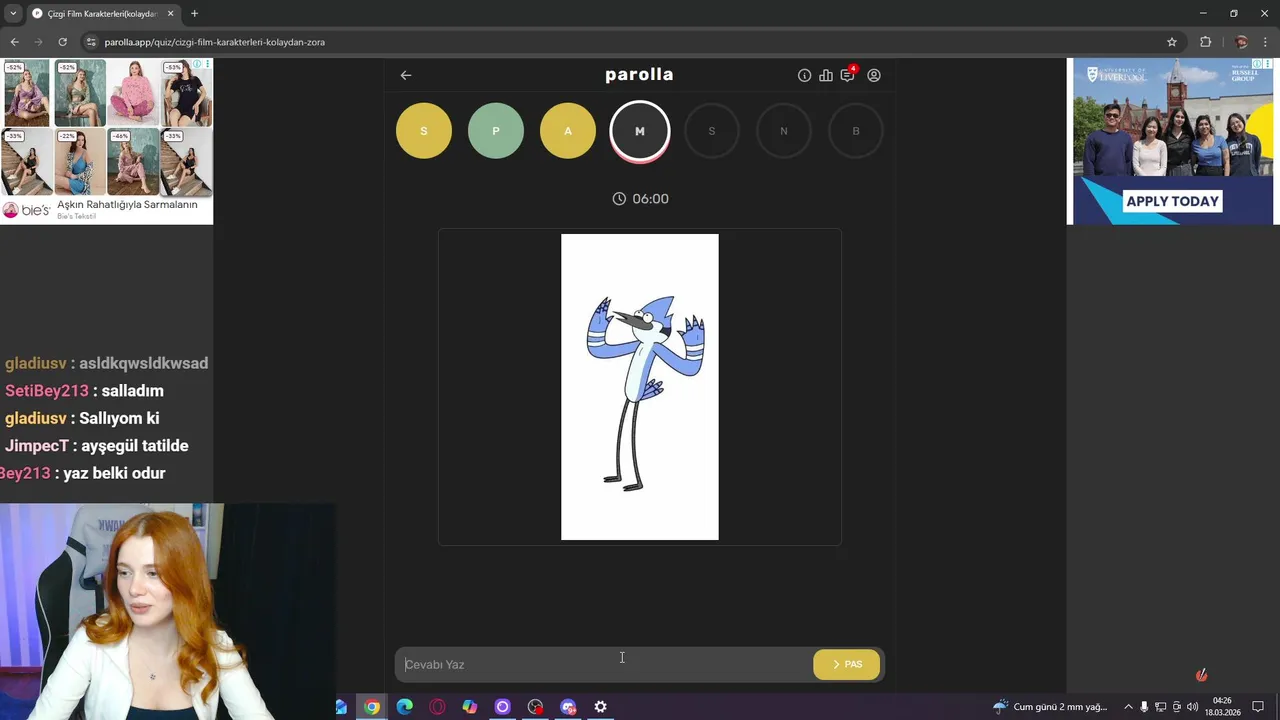Open the browser extensions puzzle icon

click(x=1205, y=42)
